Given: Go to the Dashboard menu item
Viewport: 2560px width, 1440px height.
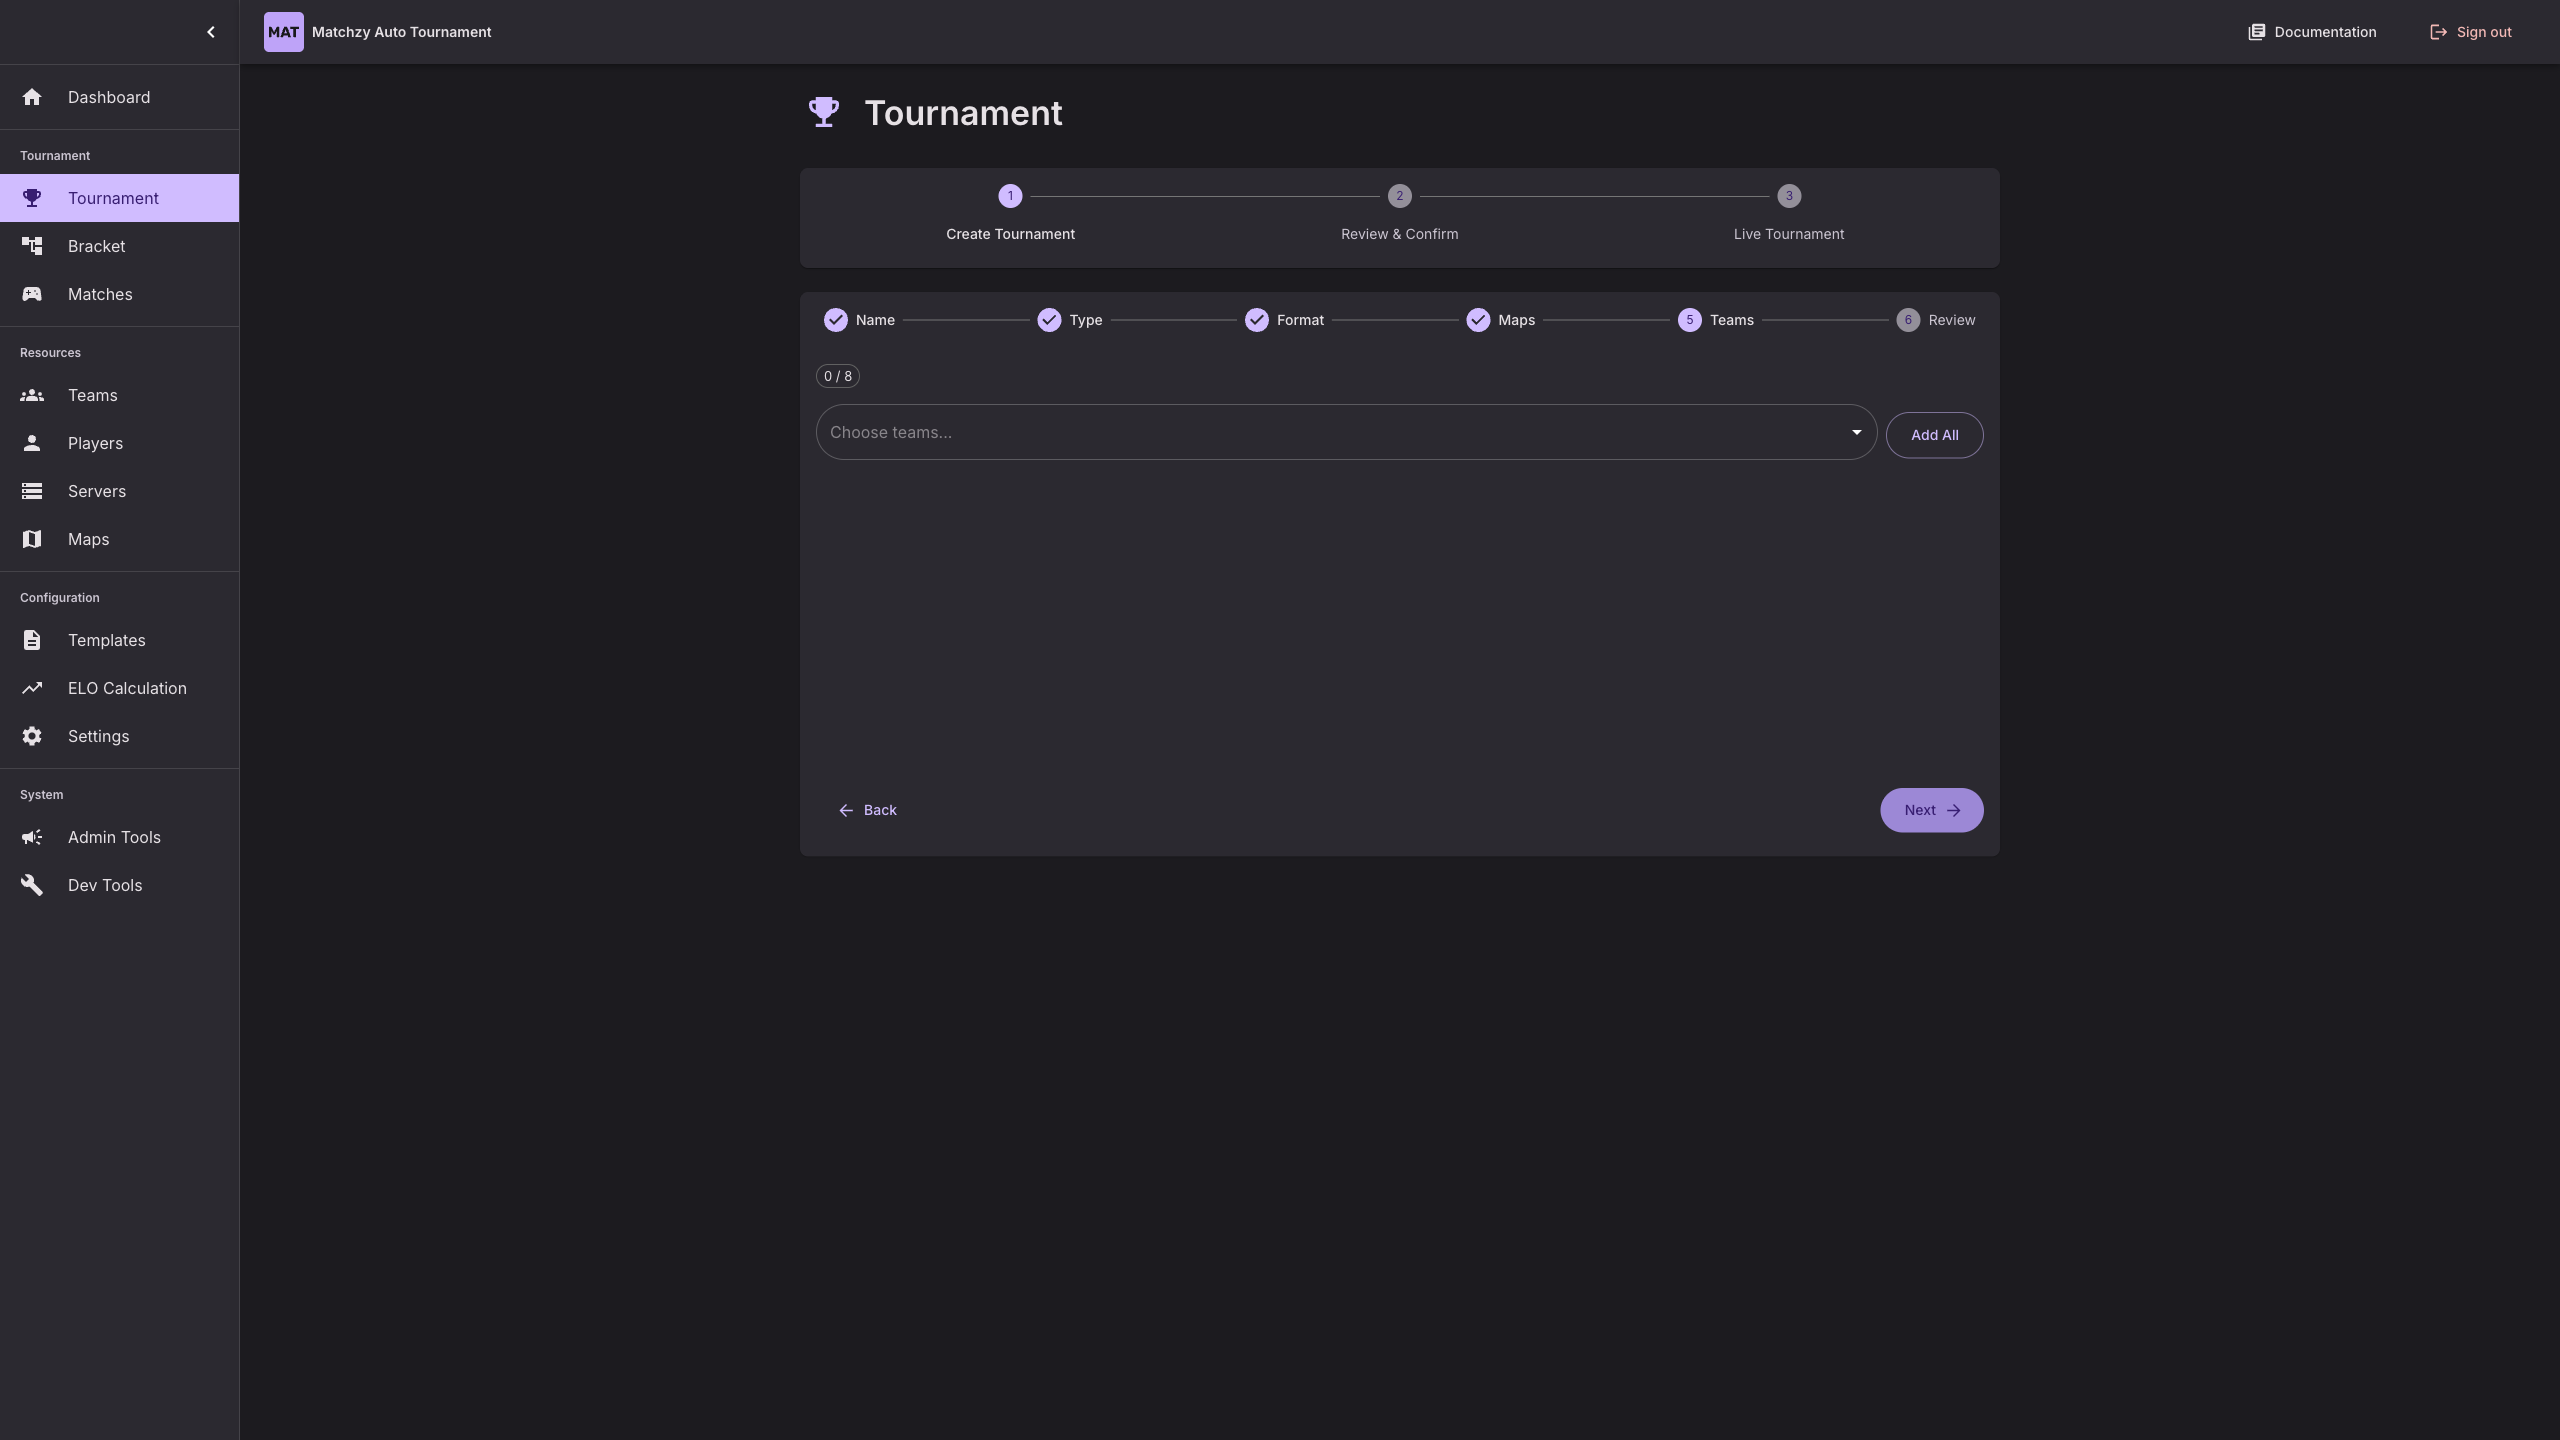Looking at the screenshot, I should (x=109, y=97).
